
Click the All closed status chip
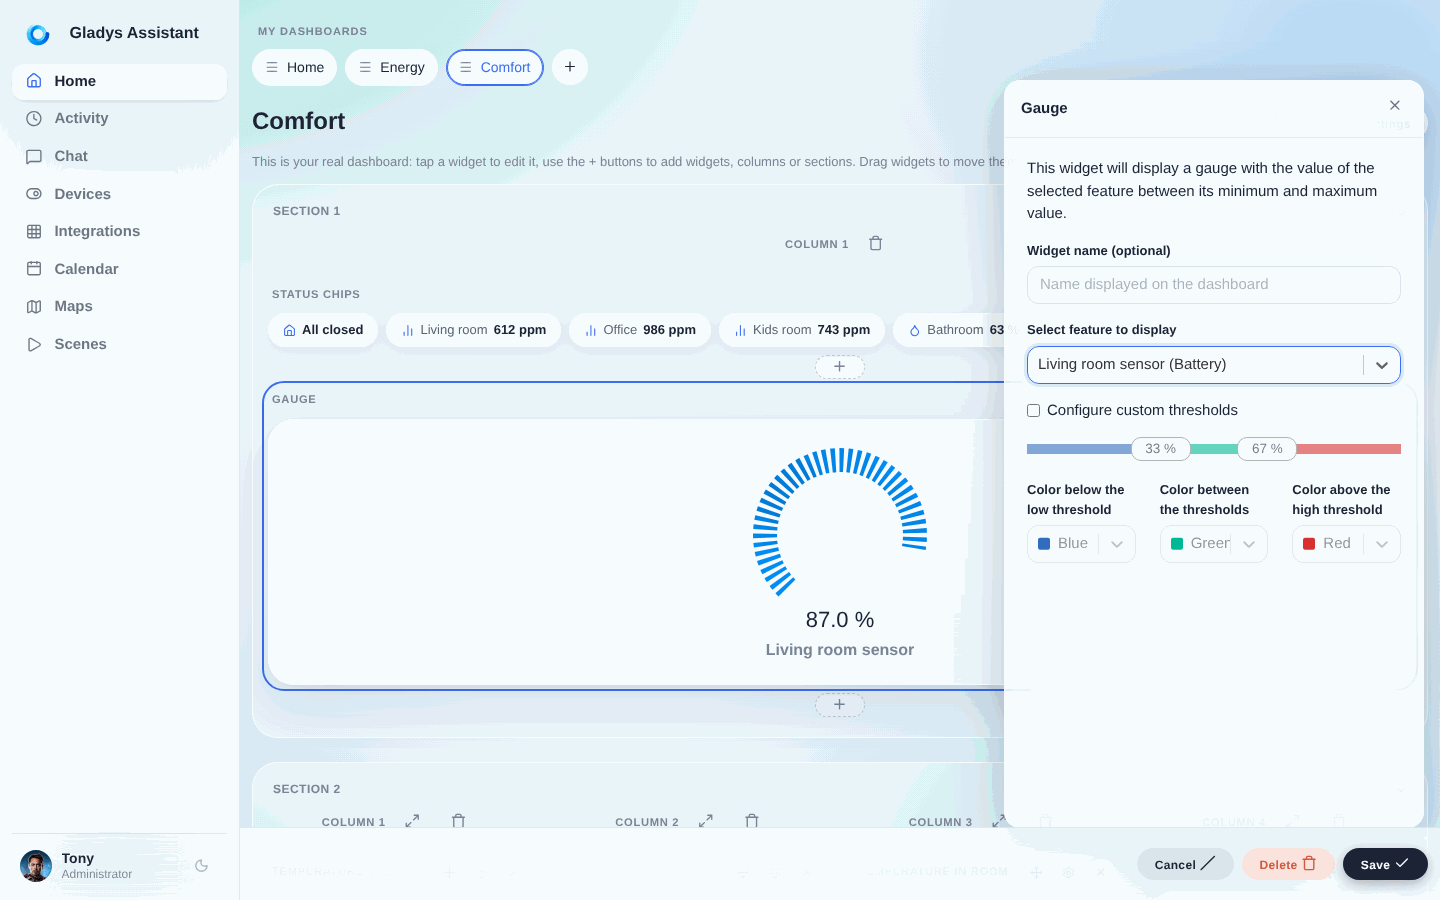click(323, 330)
